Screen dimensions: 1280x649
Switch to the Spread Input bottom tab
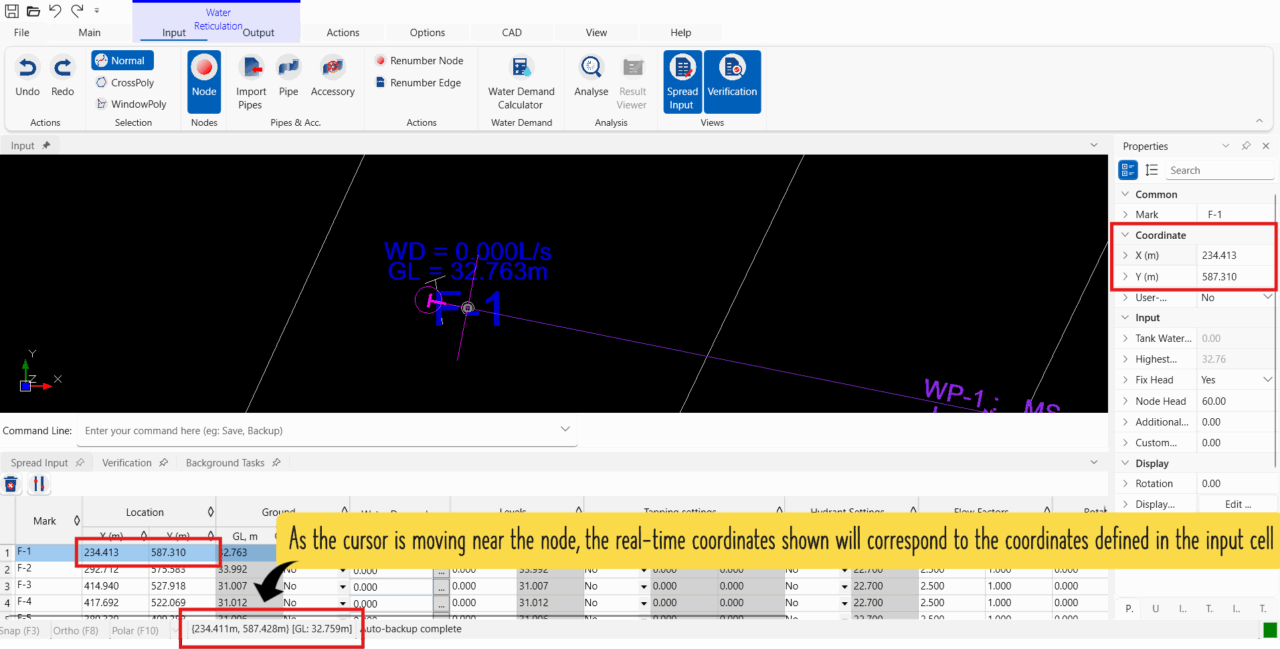(39, 463)
